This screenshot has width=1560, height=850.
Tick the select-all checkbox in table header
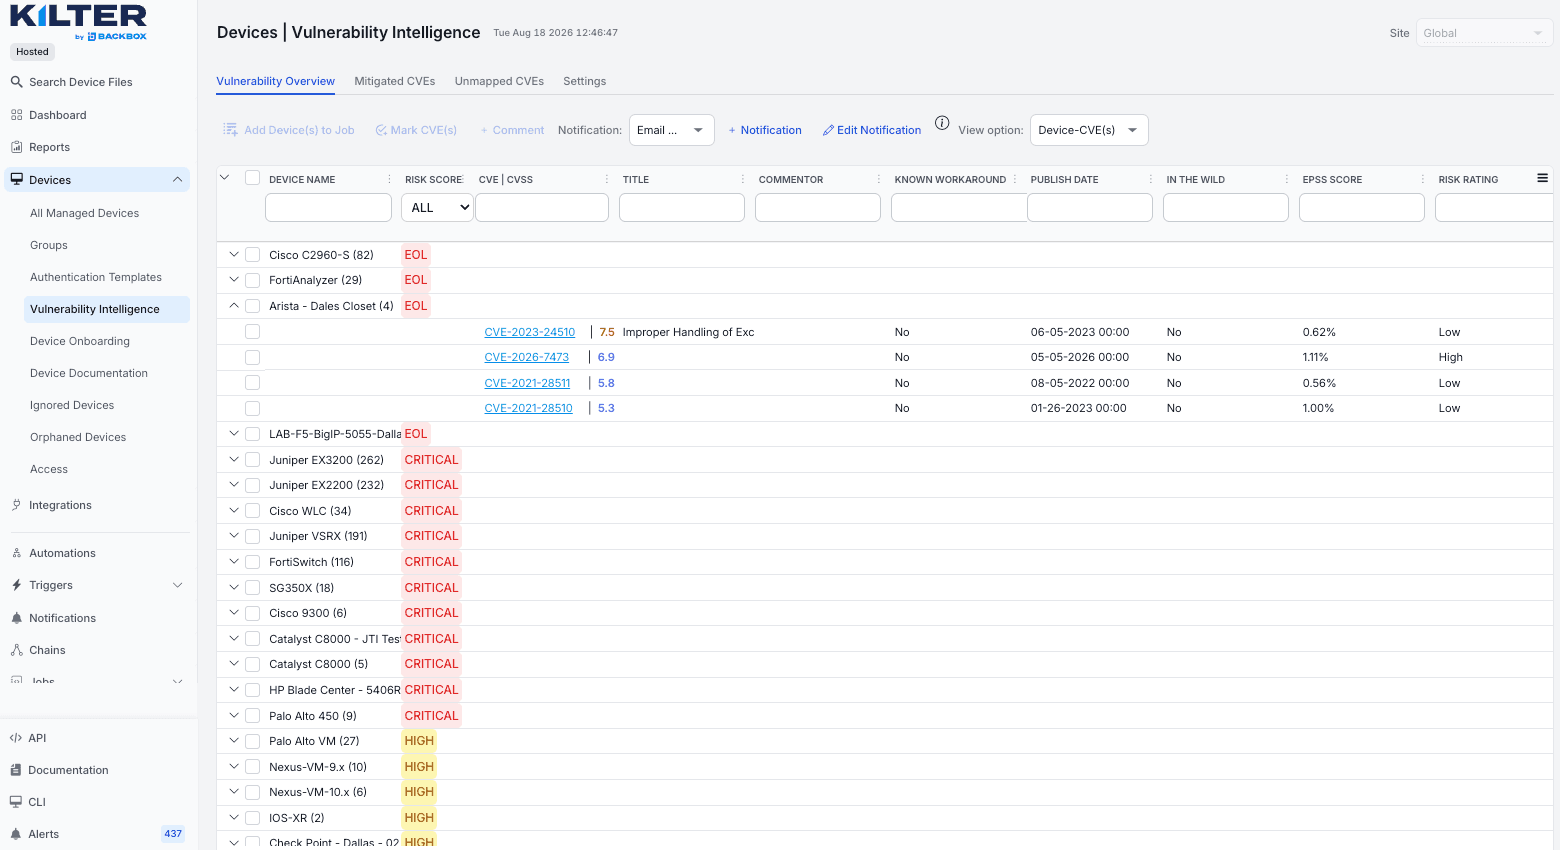(252, 178)
